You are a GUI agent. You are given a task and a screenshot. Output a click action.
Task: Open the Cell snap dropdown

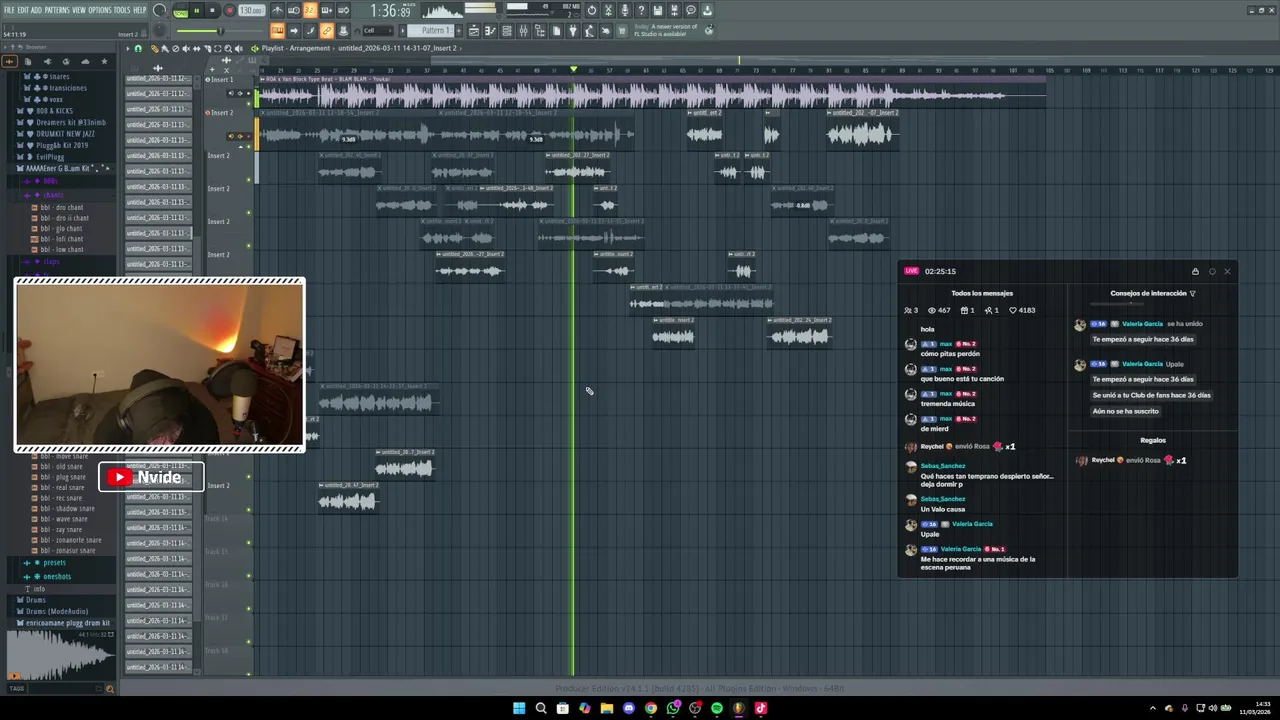coord(378,30)
